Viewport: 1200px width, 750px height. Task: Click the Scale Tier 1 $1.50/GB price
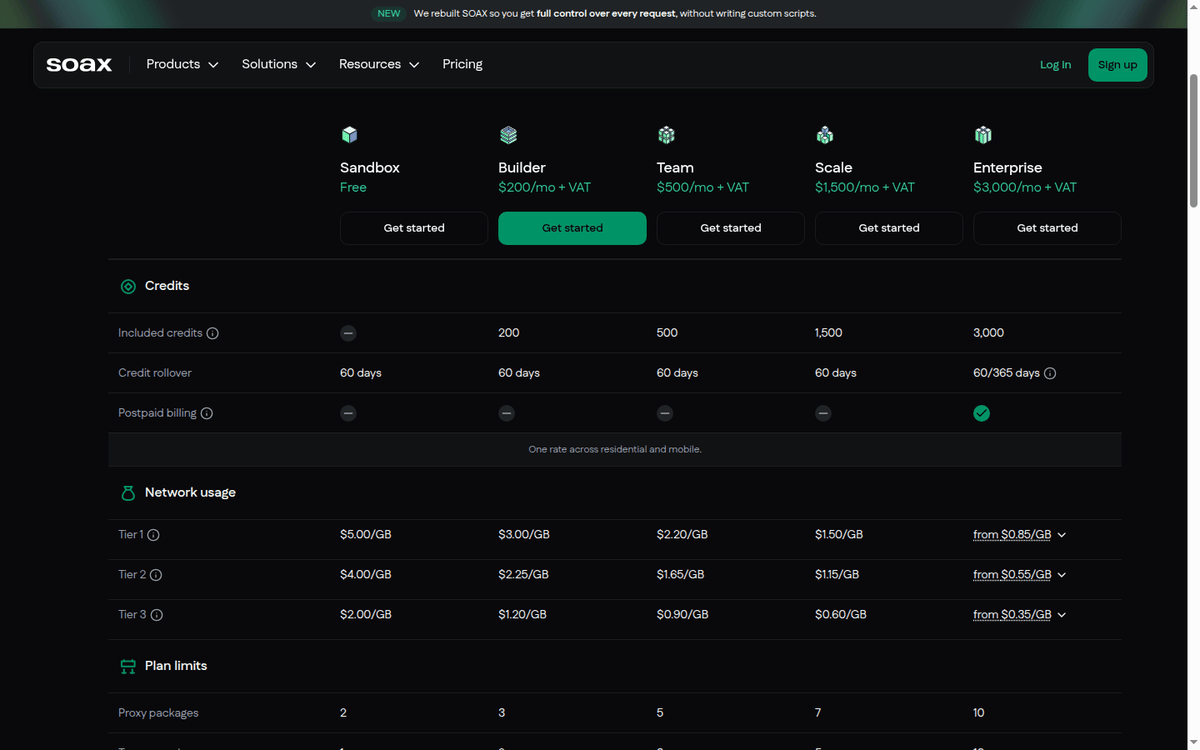pyautogui.click(x=839, y=535)
